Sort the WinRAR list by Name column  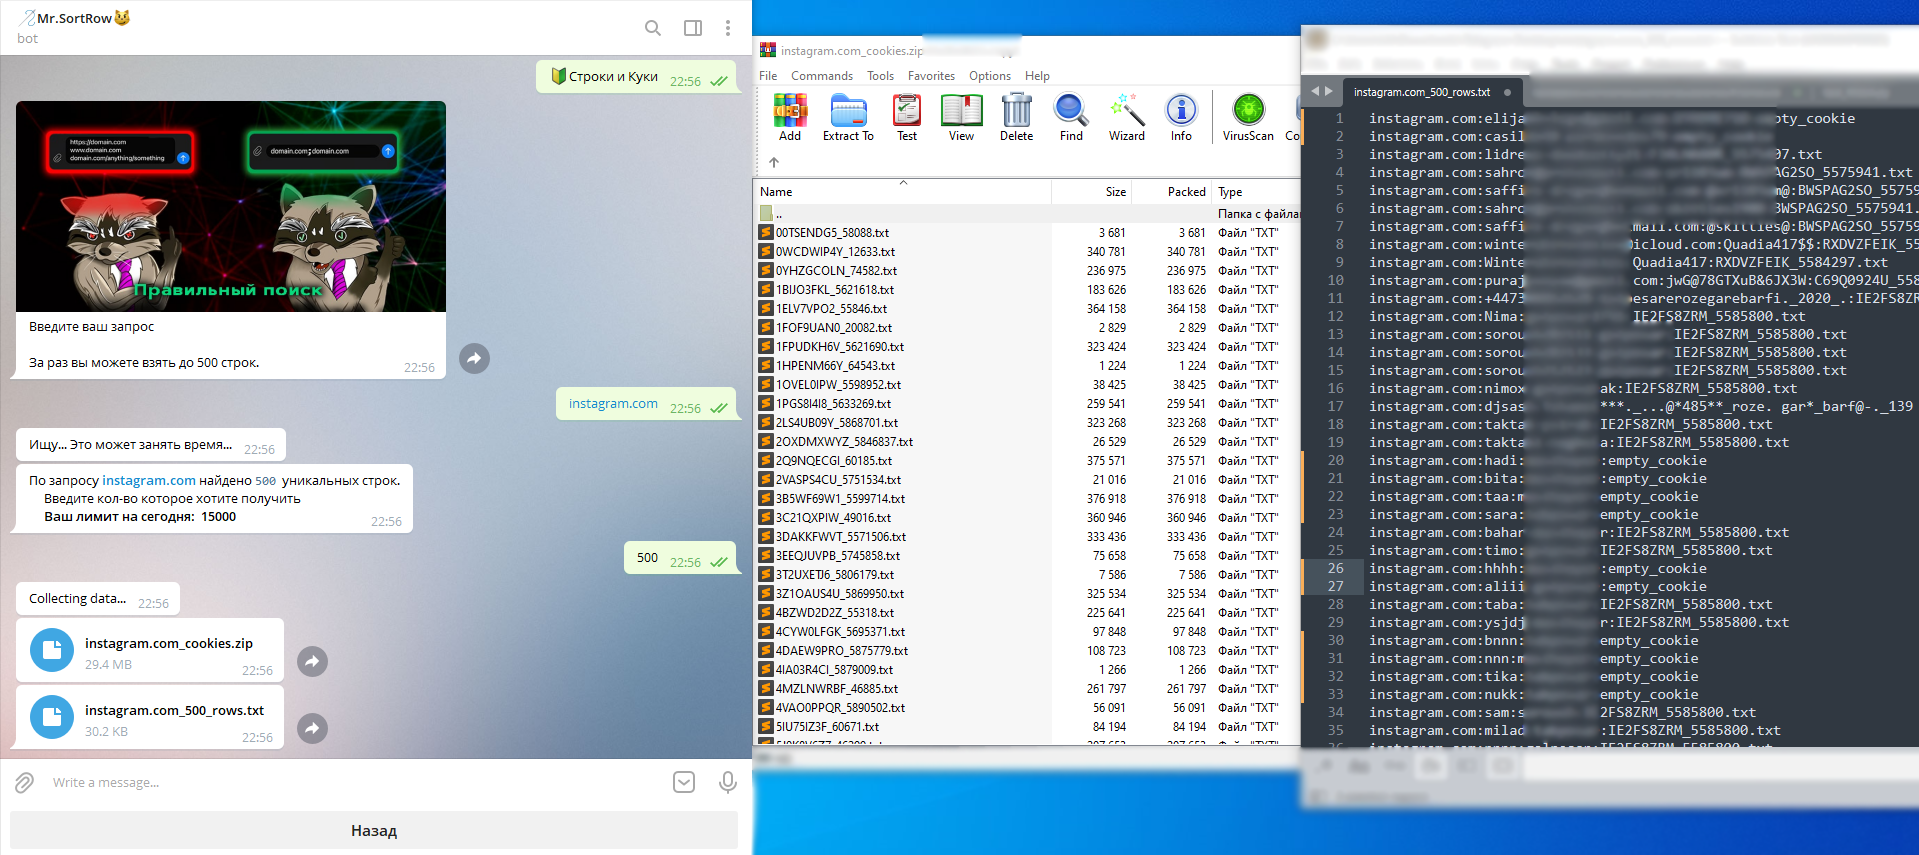point(904,192)
